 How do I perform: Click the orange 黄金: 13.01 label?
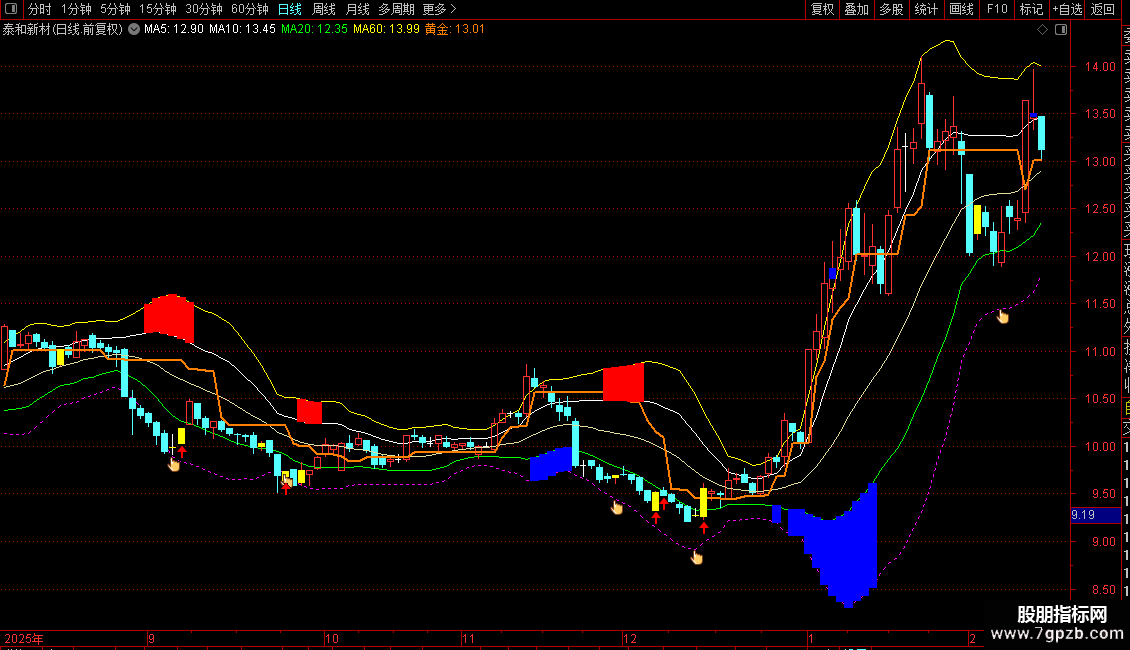point(455,29)
